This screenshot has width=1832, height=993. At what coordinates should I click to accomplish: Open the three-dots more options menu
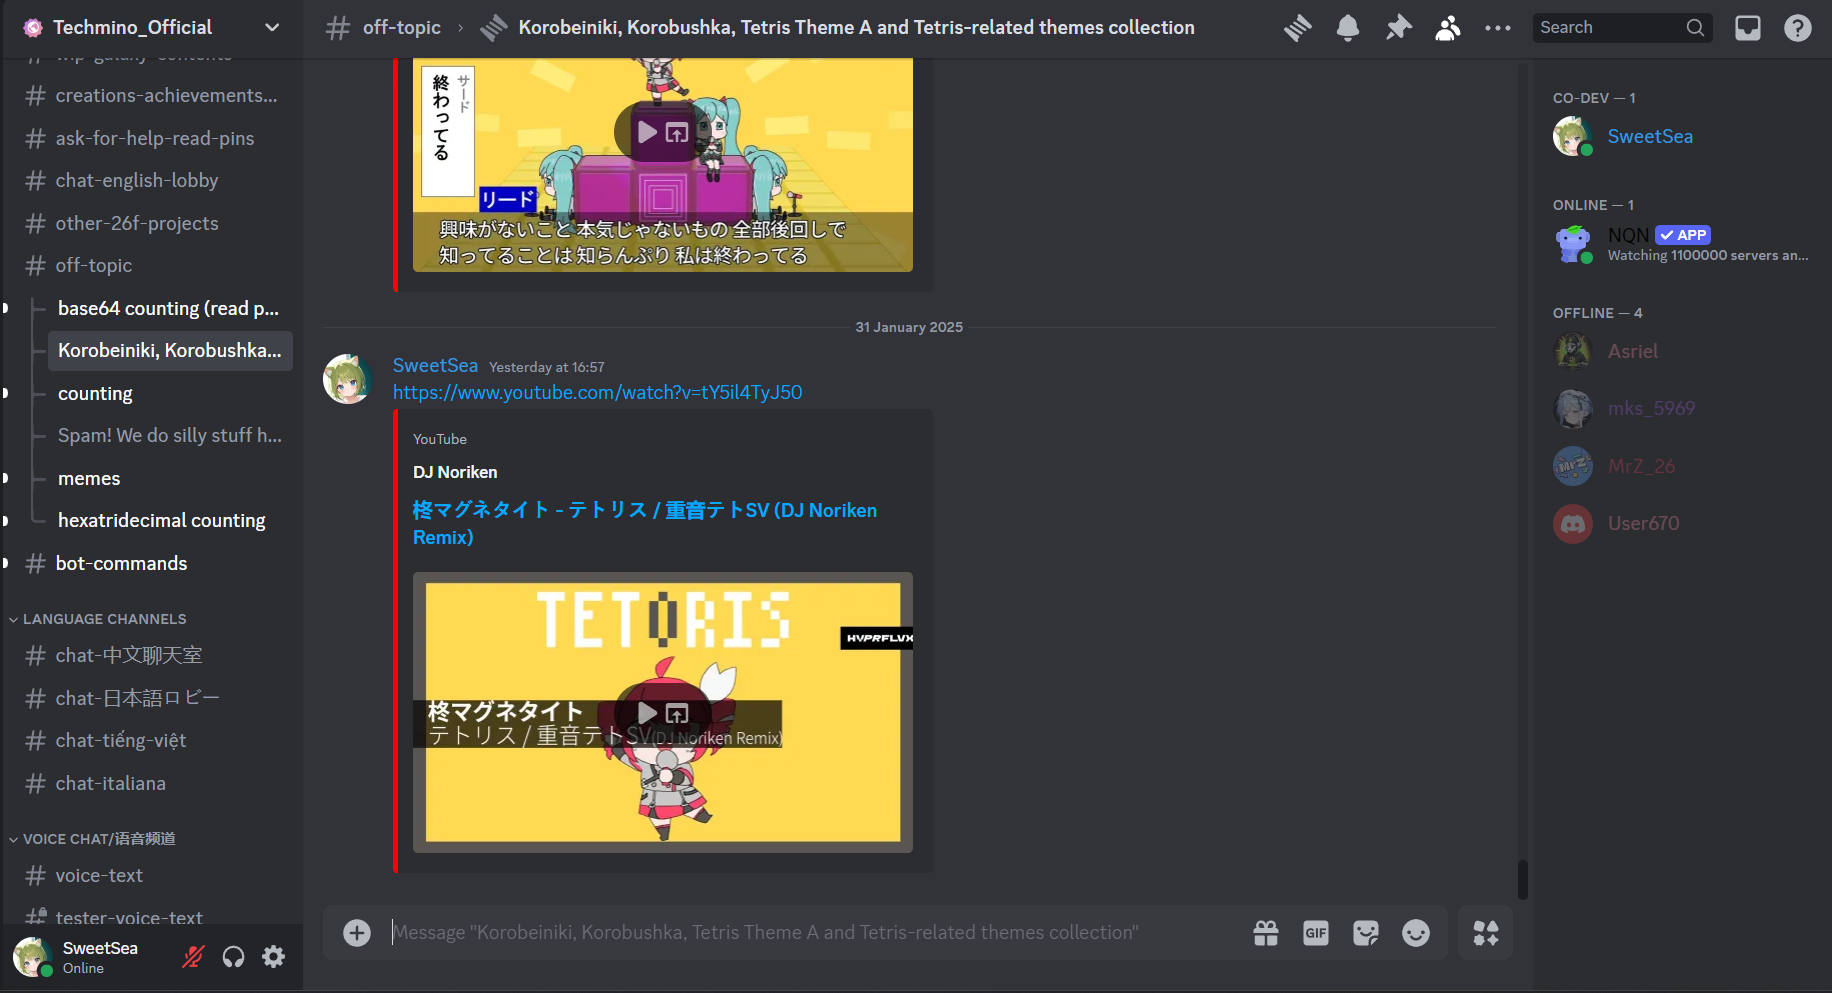[1498, 28]
